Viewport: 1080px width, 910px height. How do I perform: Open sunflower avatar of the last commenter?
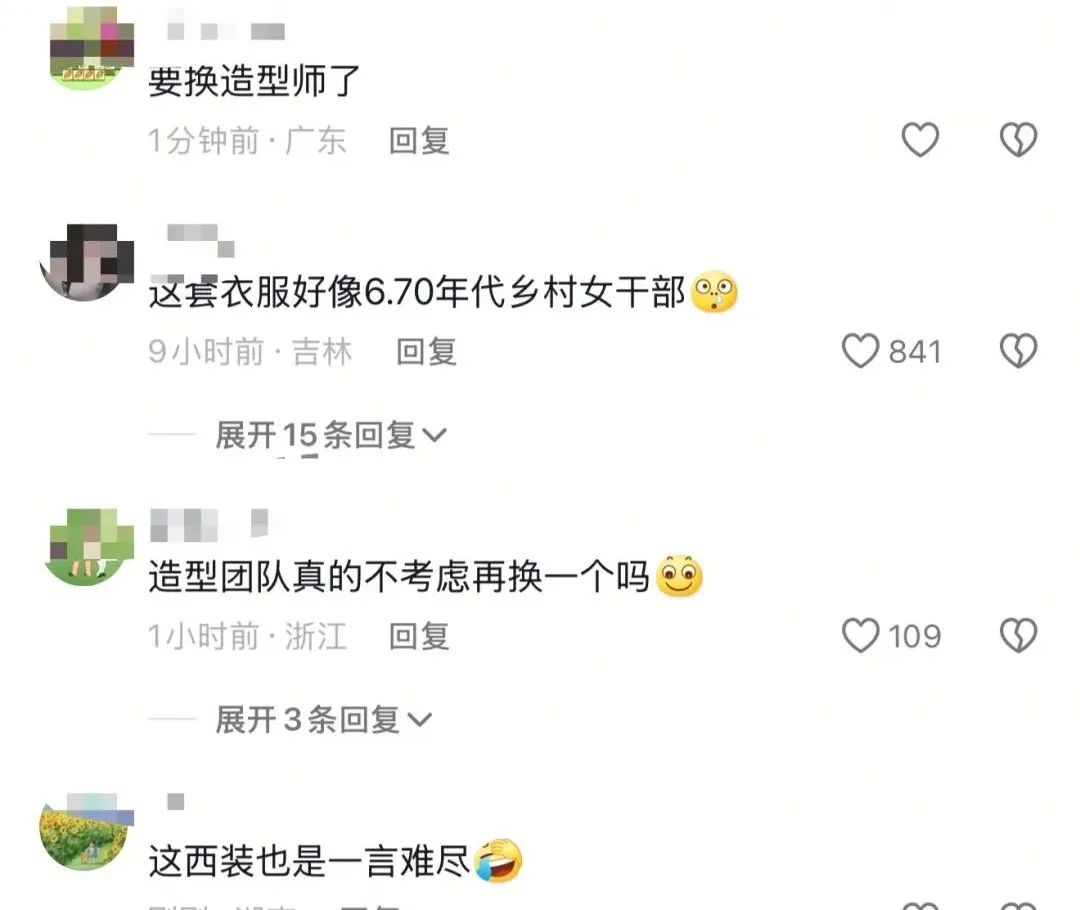pos(86,832)
